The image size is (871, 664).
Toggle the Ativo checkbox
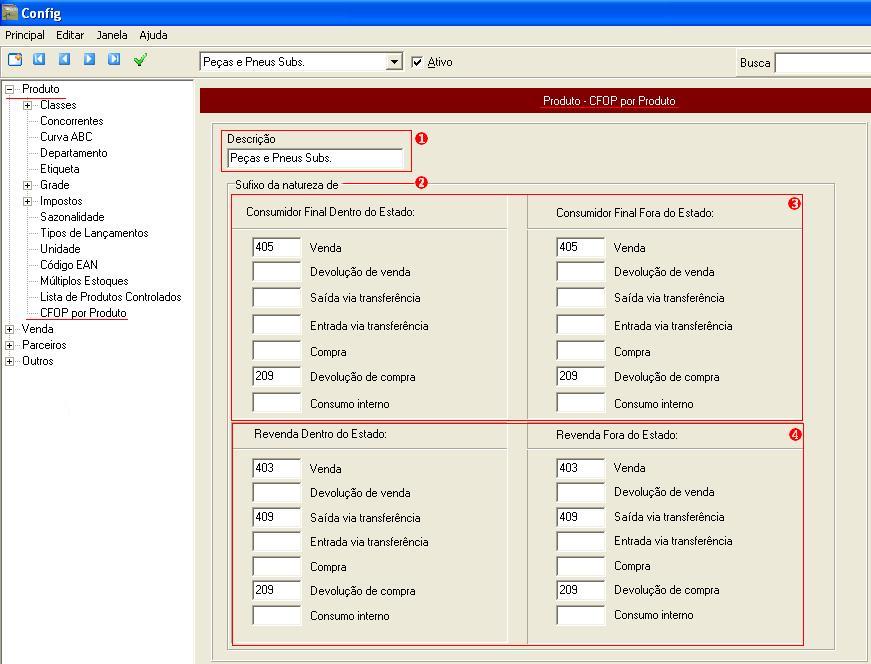418,62
